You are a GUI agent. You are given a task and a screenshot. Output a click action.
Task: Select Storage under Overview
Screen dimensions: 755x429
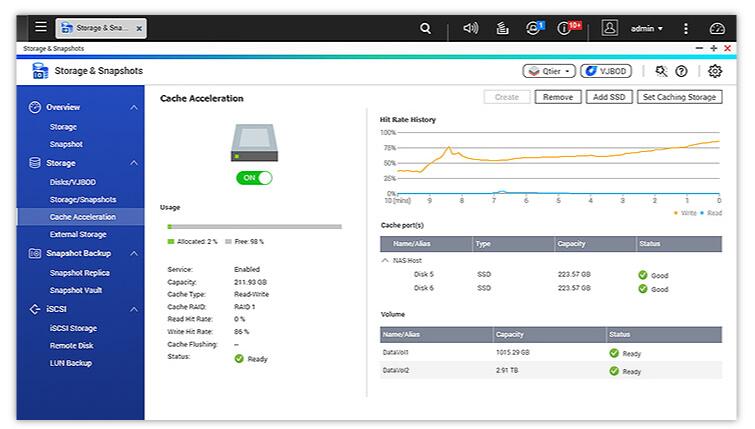63,127
